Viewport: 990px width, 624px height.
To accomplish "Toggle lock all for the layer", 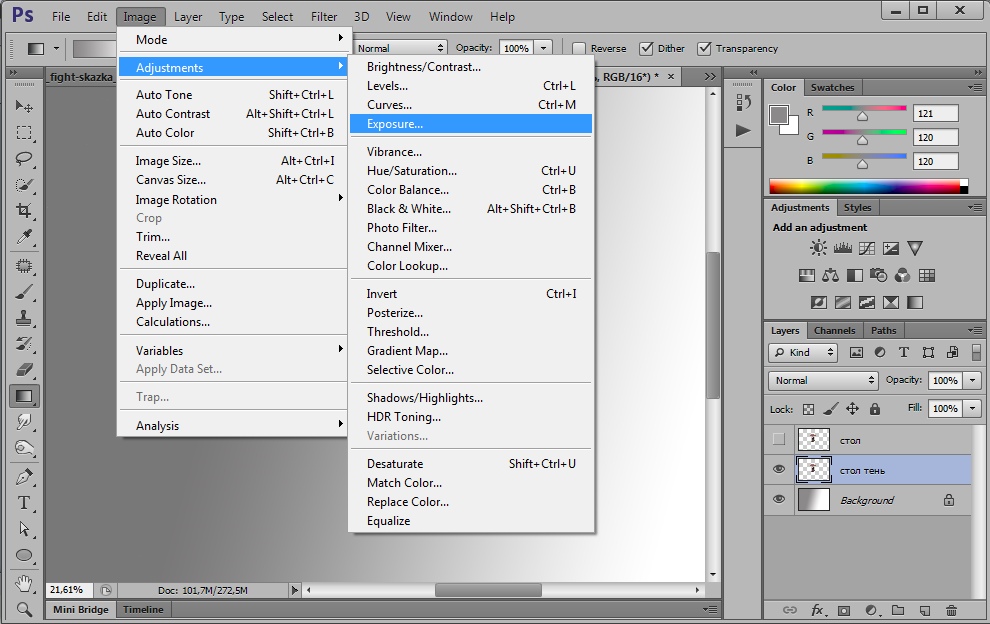I will coord(874,409).
